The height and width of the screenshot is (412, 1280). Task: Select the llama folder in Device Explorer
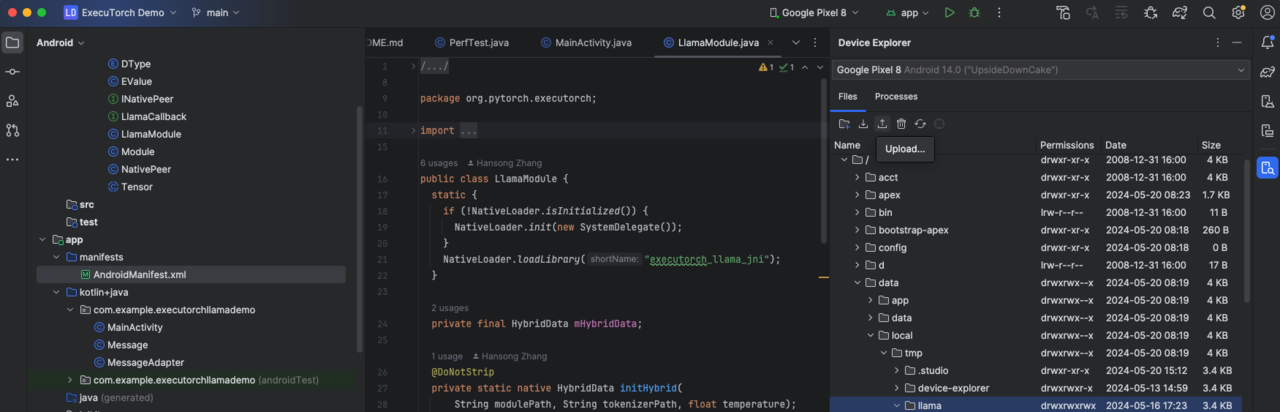pos(929,405)
